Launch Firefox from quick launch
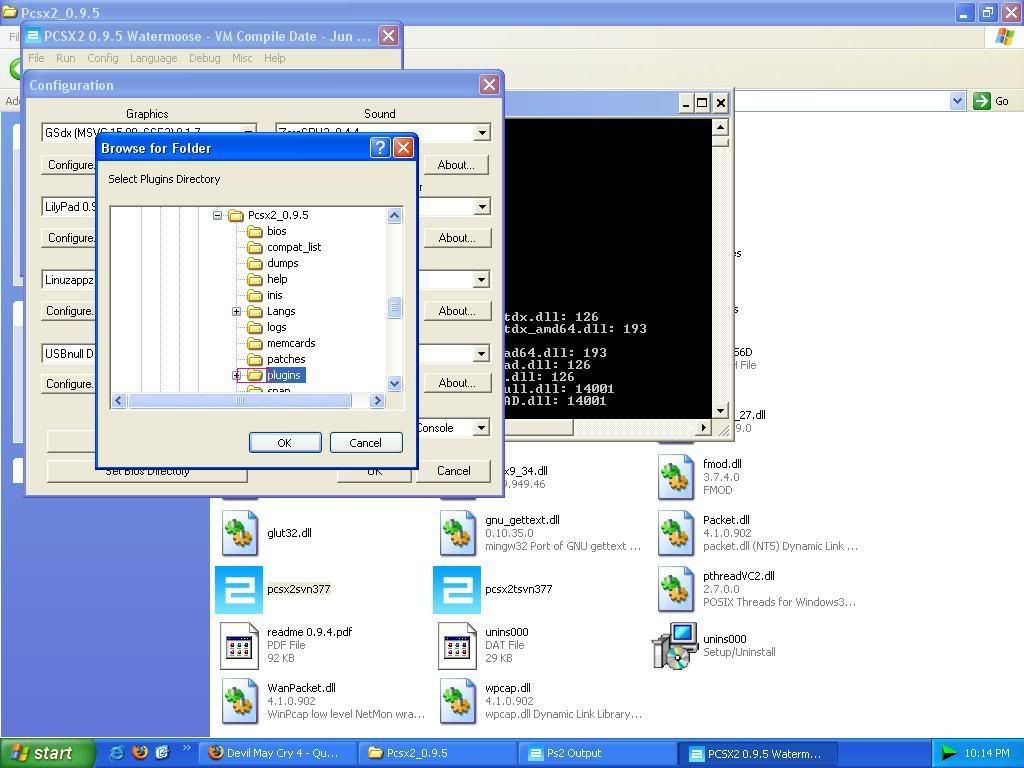Viewport: 1024px width, 768px height. coord(140,753)
